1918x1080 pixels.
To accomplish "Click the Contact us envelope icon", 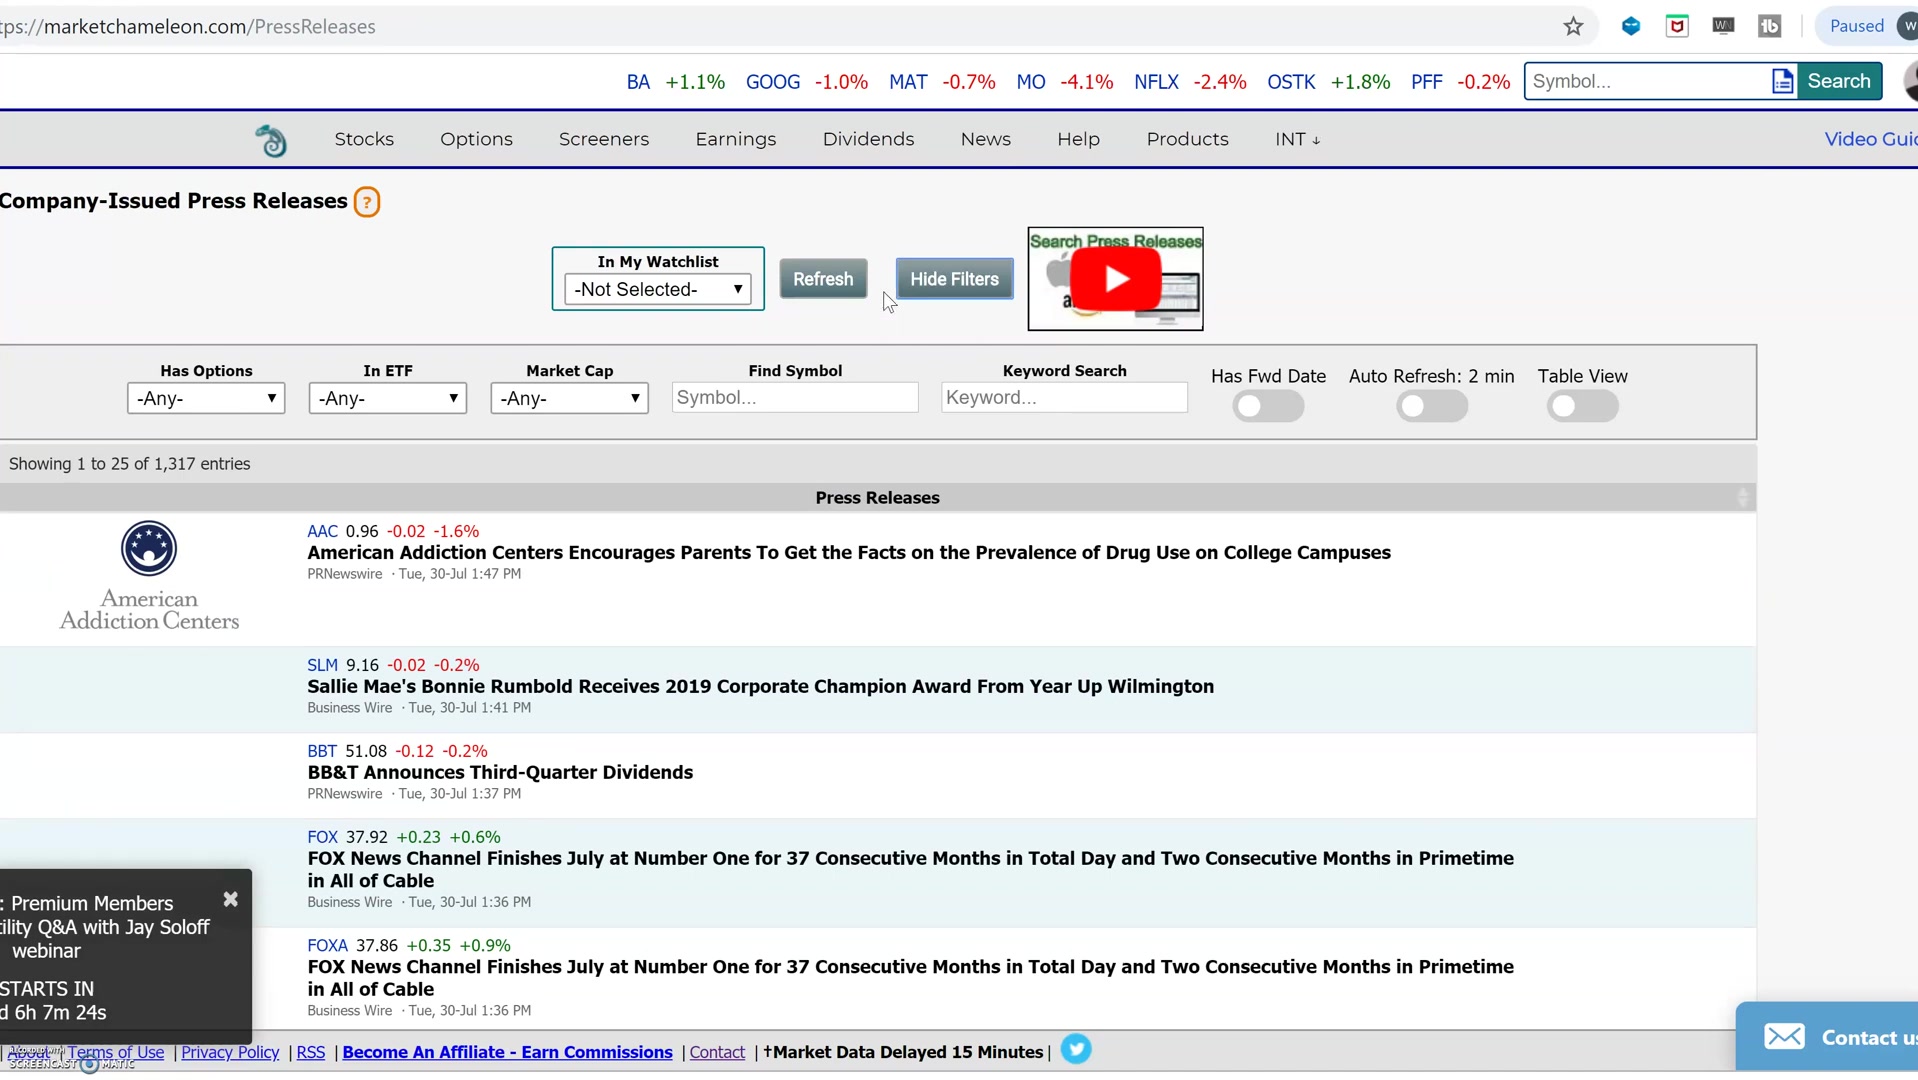I will tap(1785, 1036).
